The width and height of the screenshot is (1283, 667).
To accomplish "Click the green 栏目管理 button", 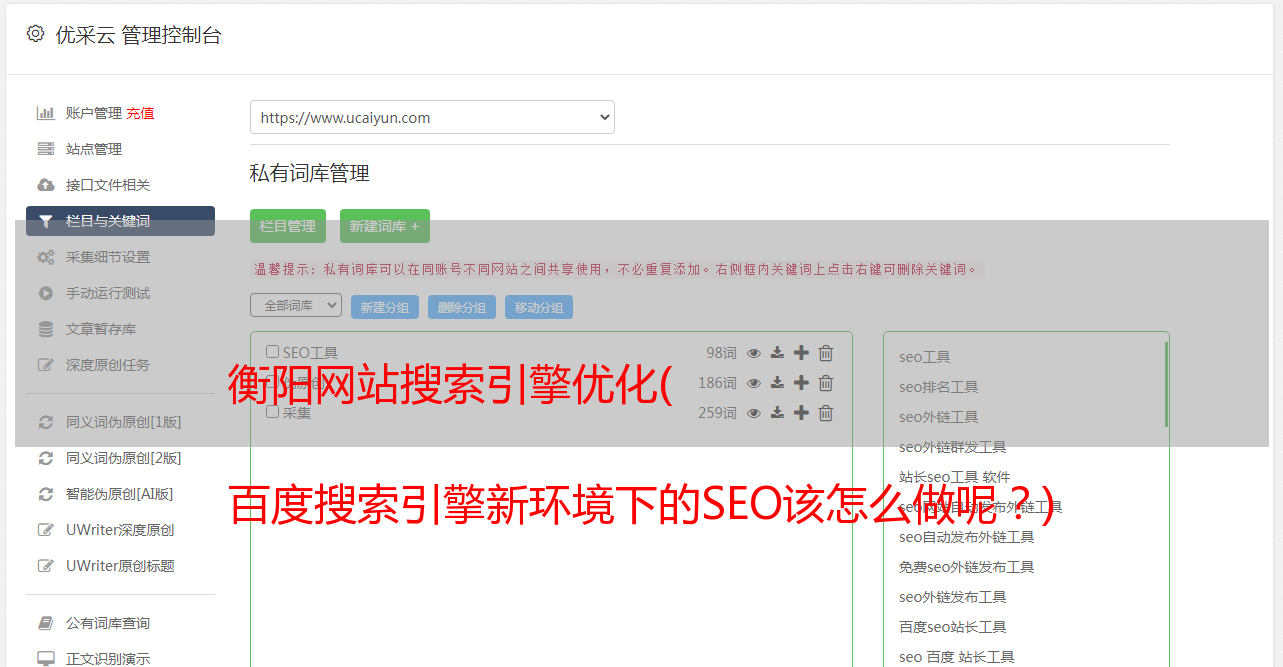I will click(288, 226).
